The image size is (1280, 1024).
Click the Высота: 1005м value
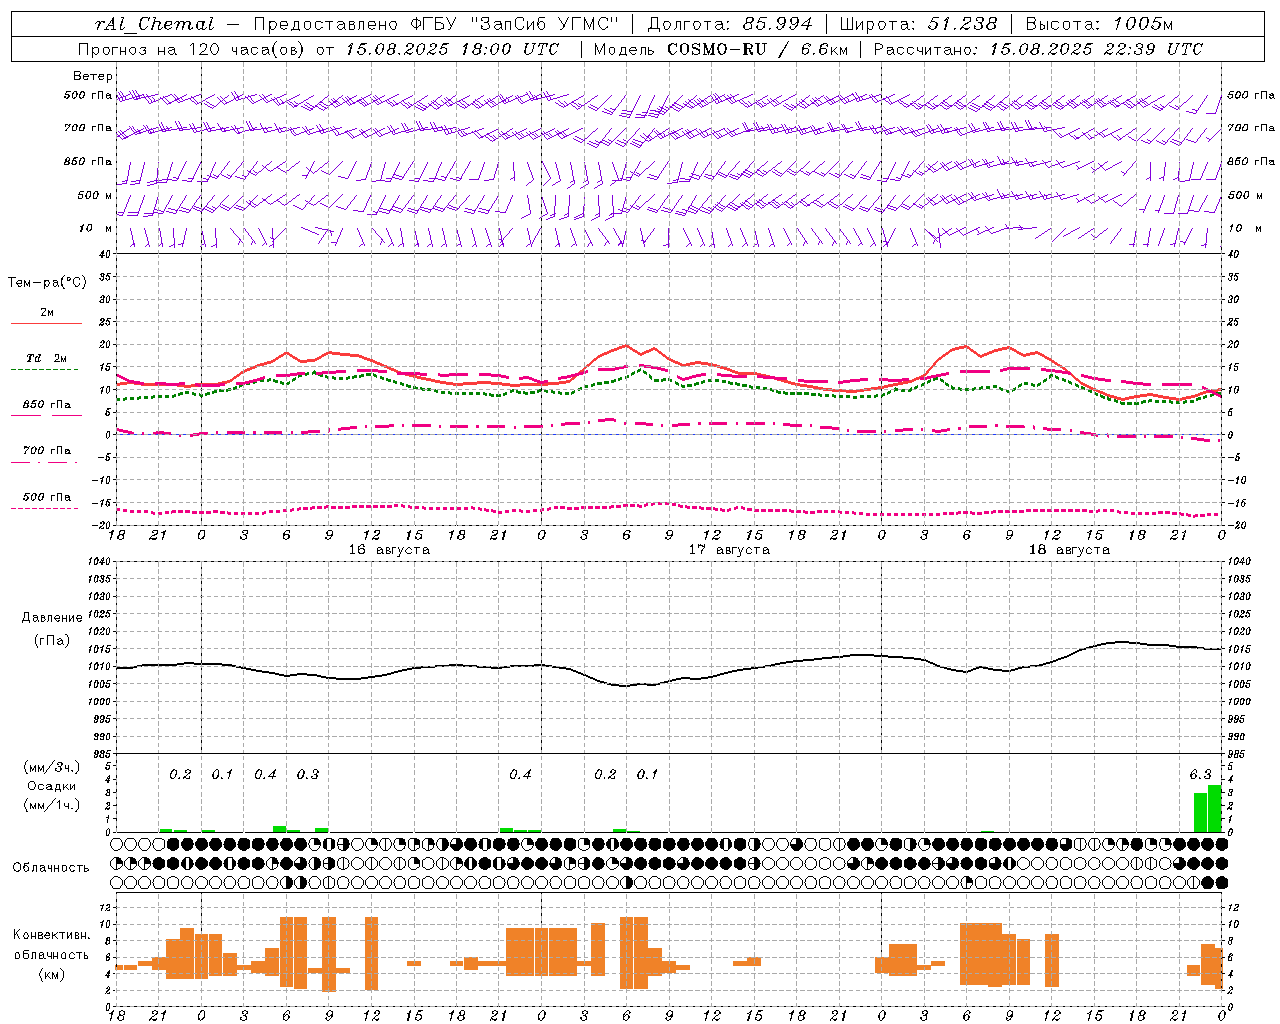(x=1100, y=24)
